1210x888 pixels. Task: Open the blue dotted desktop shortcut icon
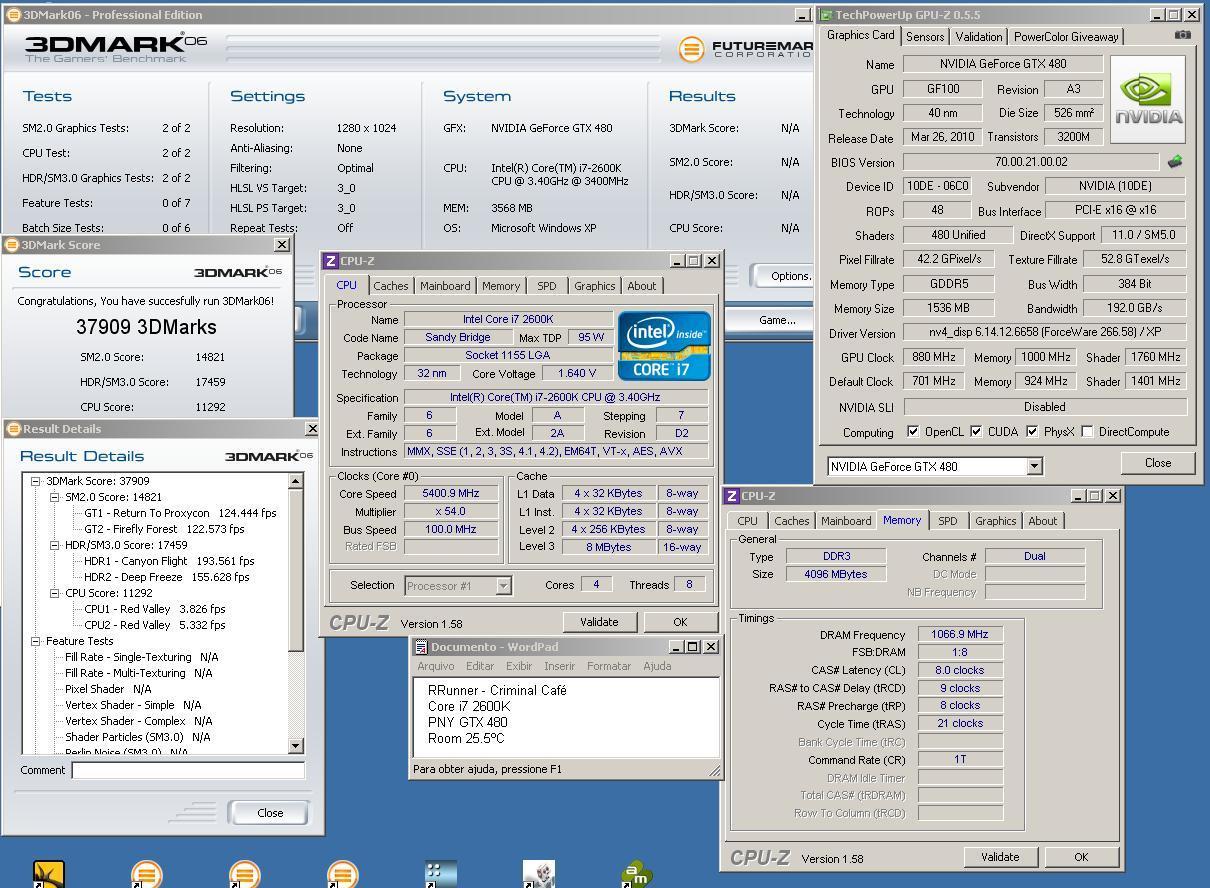[440, 874]
